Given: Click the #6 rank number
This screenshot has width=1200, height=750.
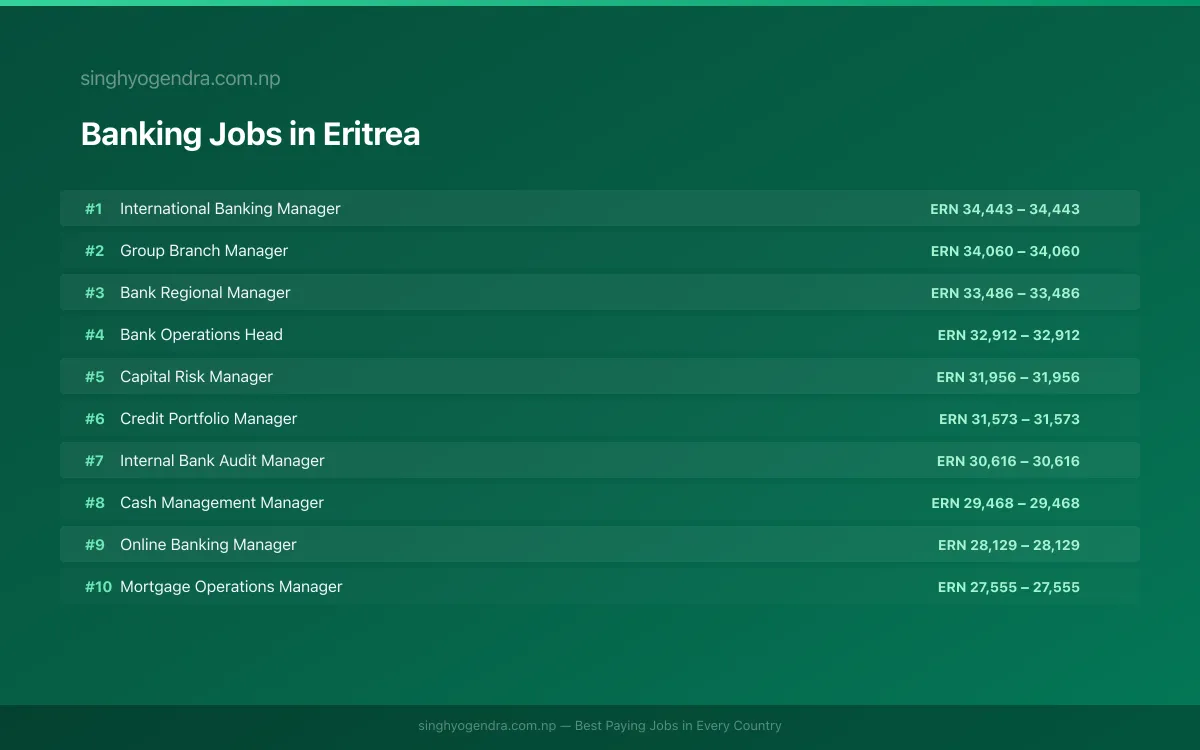Looking at the screenshot, I should tap(94, 419).
